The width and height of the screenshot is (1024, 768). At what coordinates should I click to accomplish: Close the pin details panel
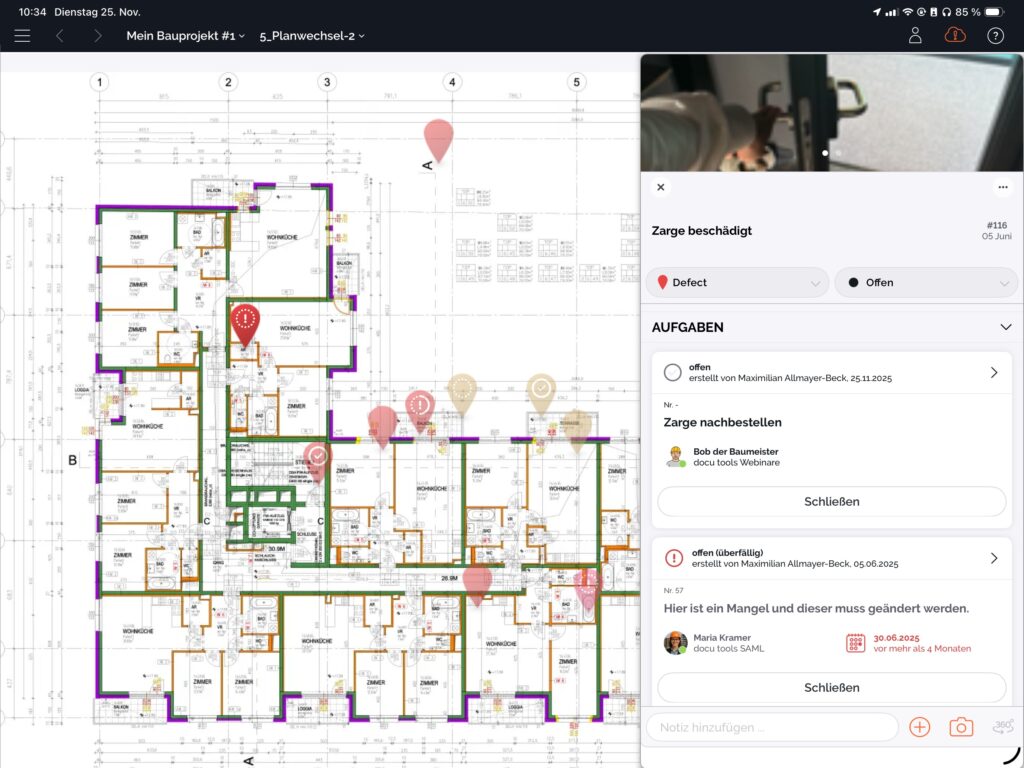coord(660,187)
